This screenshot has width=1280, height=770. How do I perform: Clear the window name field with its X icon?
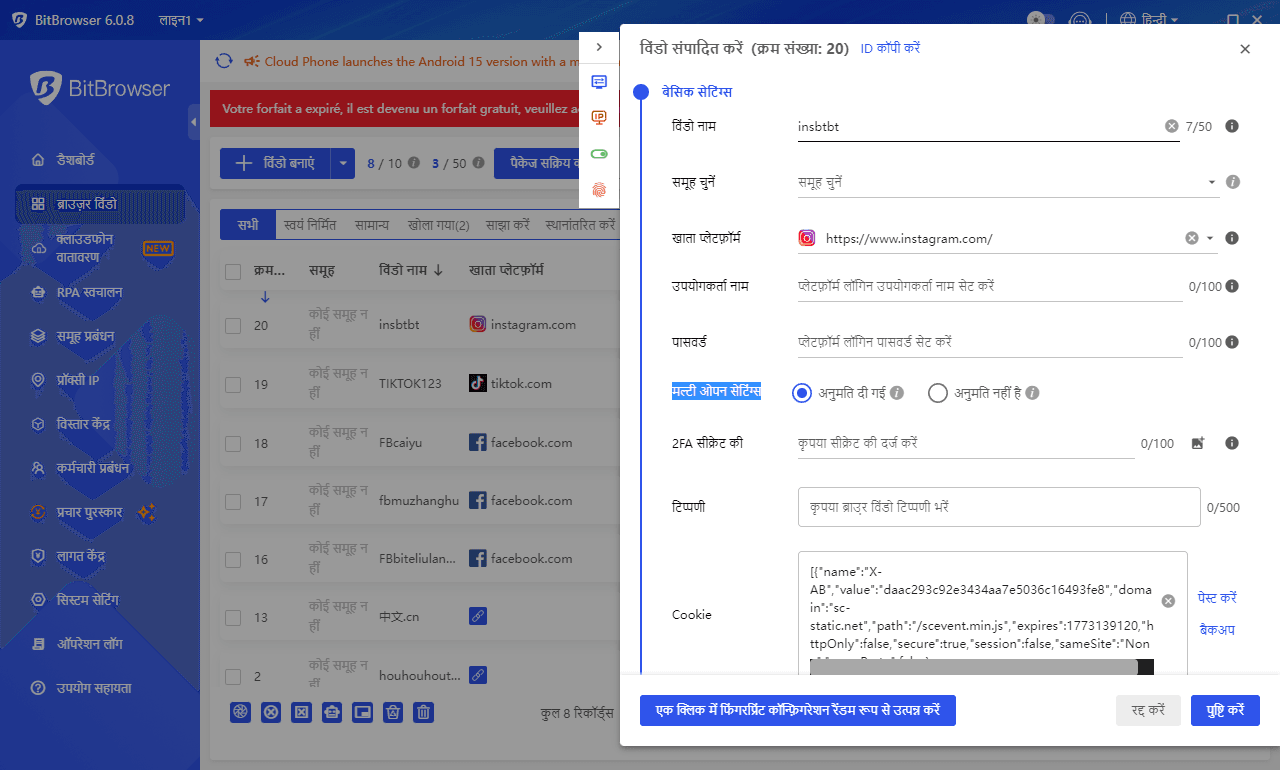tap(1171, 126)
